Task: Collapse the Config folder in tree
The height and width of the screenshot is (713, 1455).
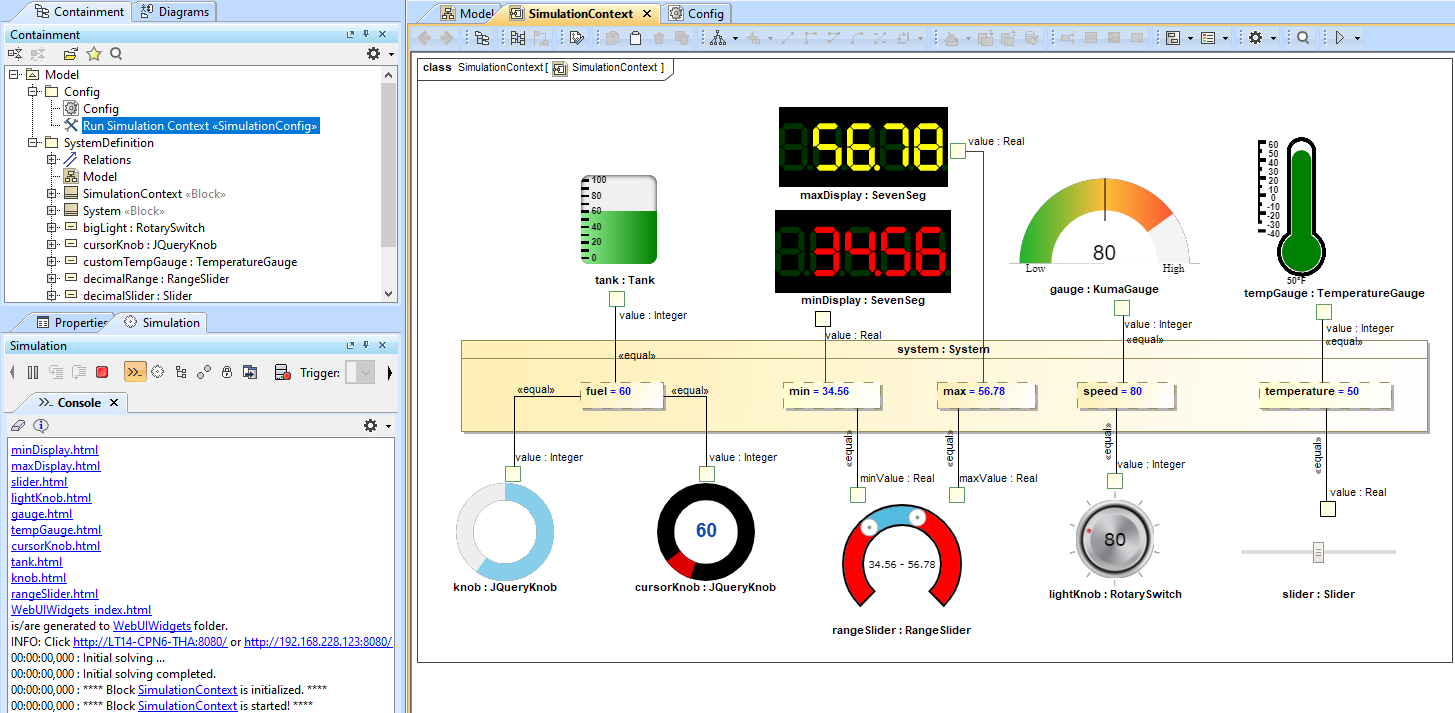Action: pos(33,92)
